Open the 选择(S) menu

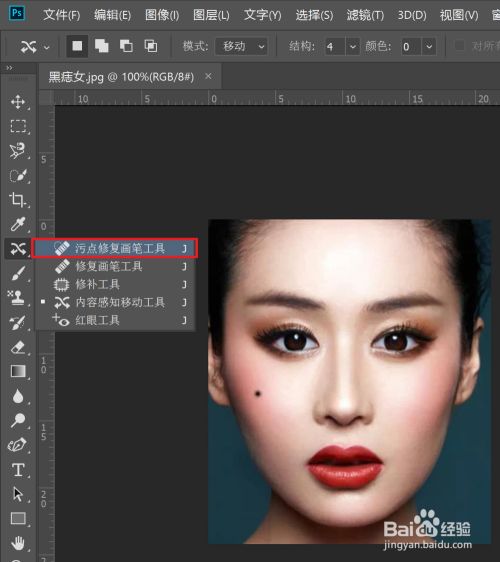pyautogui.click(x=314, y=15)
